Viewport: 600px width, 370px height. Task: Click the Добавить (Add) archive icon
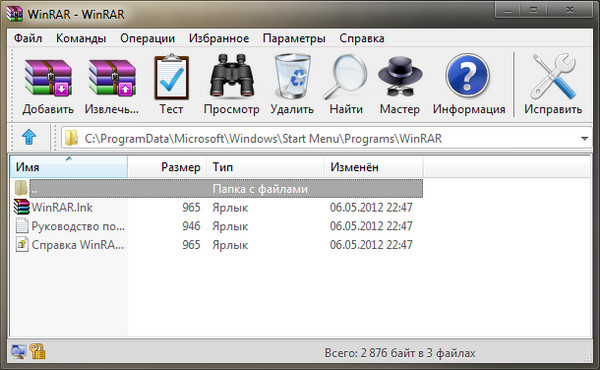48,78
